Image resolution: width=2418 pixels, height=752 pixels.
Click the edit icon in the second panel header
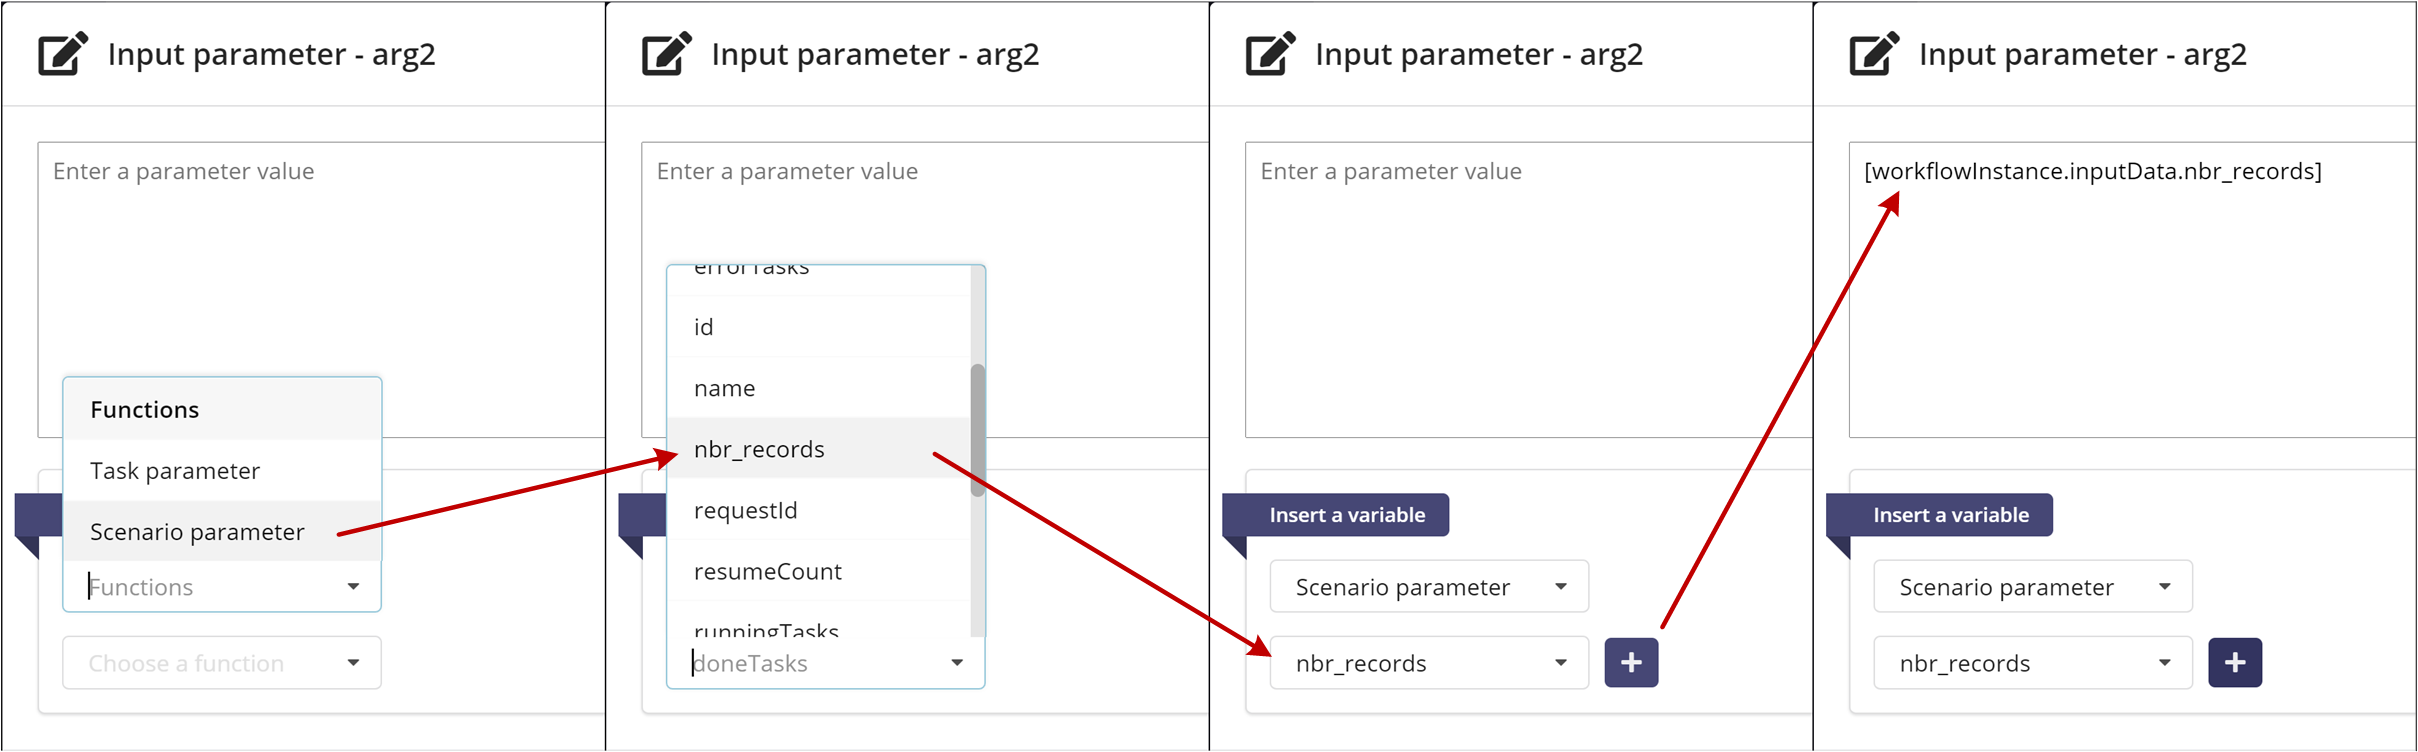(x=667, y=54)
